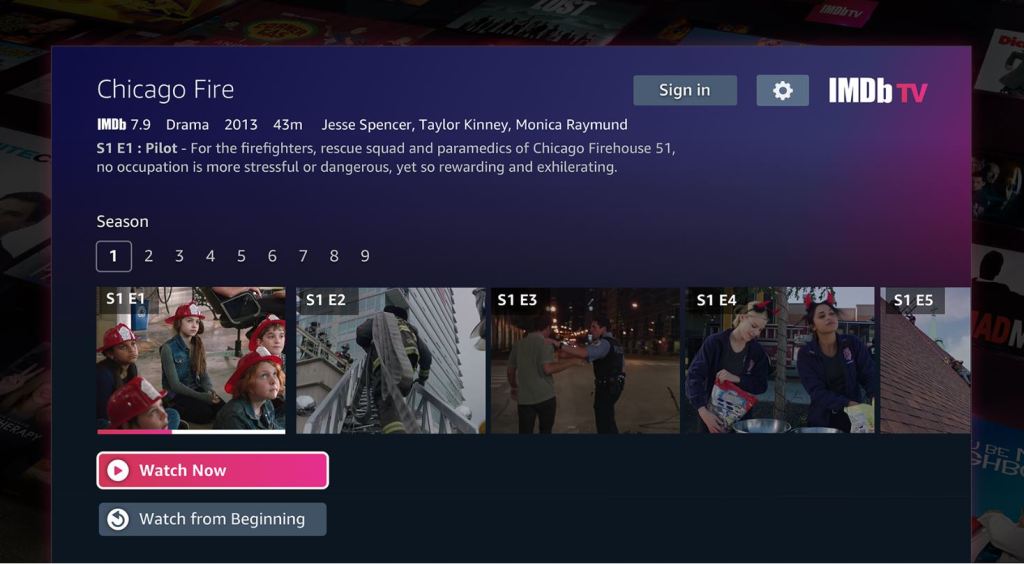Select season 1
Viewport: 1024px width, 564px height.
[114, 257]
